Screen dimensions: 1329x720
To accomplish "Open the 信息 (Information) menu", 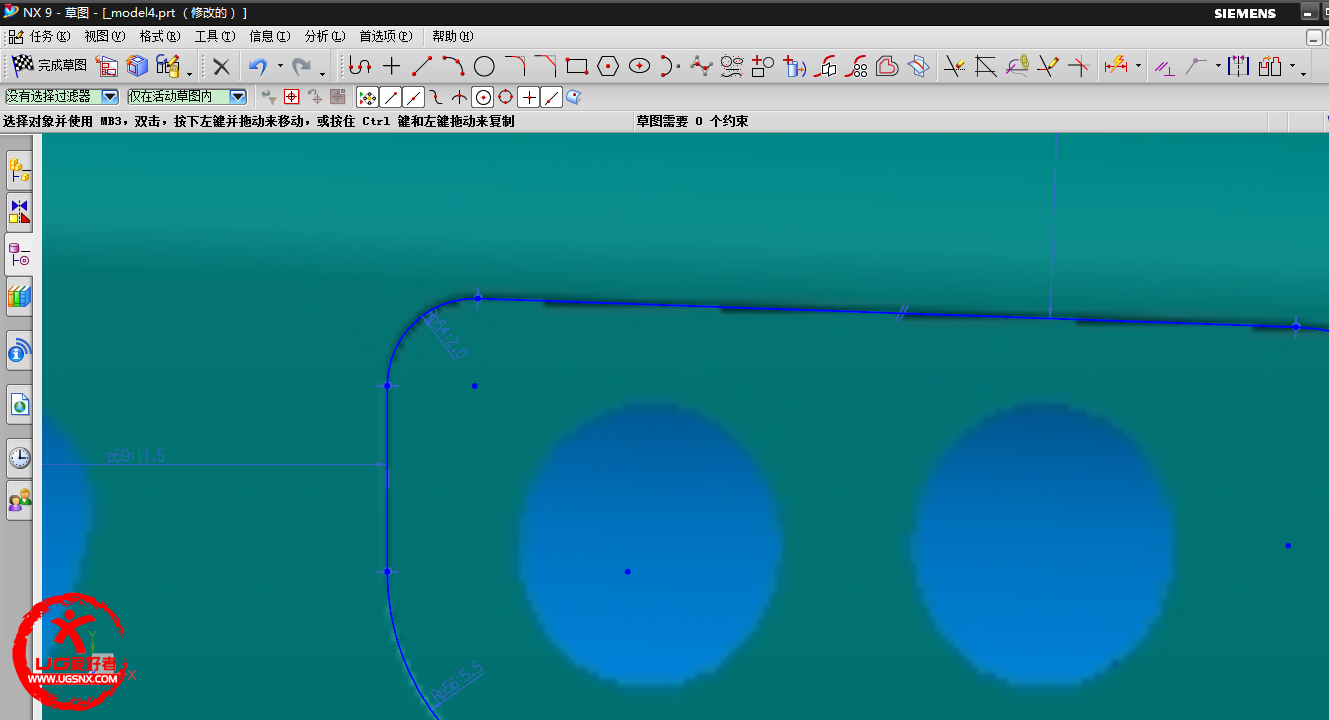I will point(269,36).
